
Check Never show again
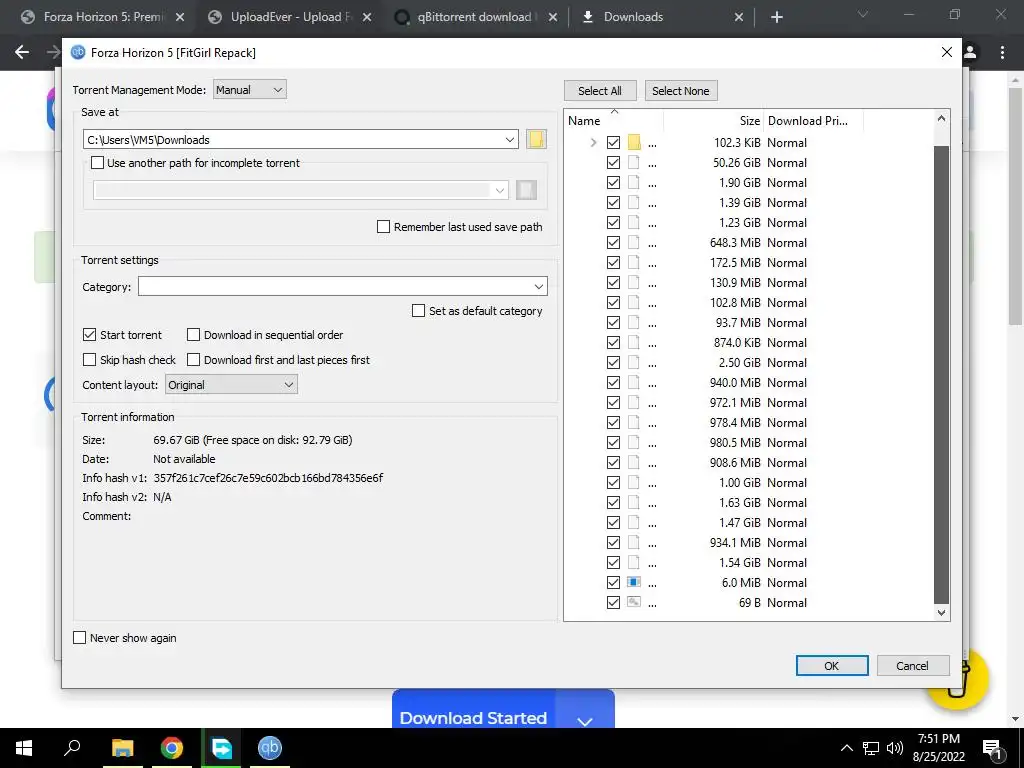80,637
